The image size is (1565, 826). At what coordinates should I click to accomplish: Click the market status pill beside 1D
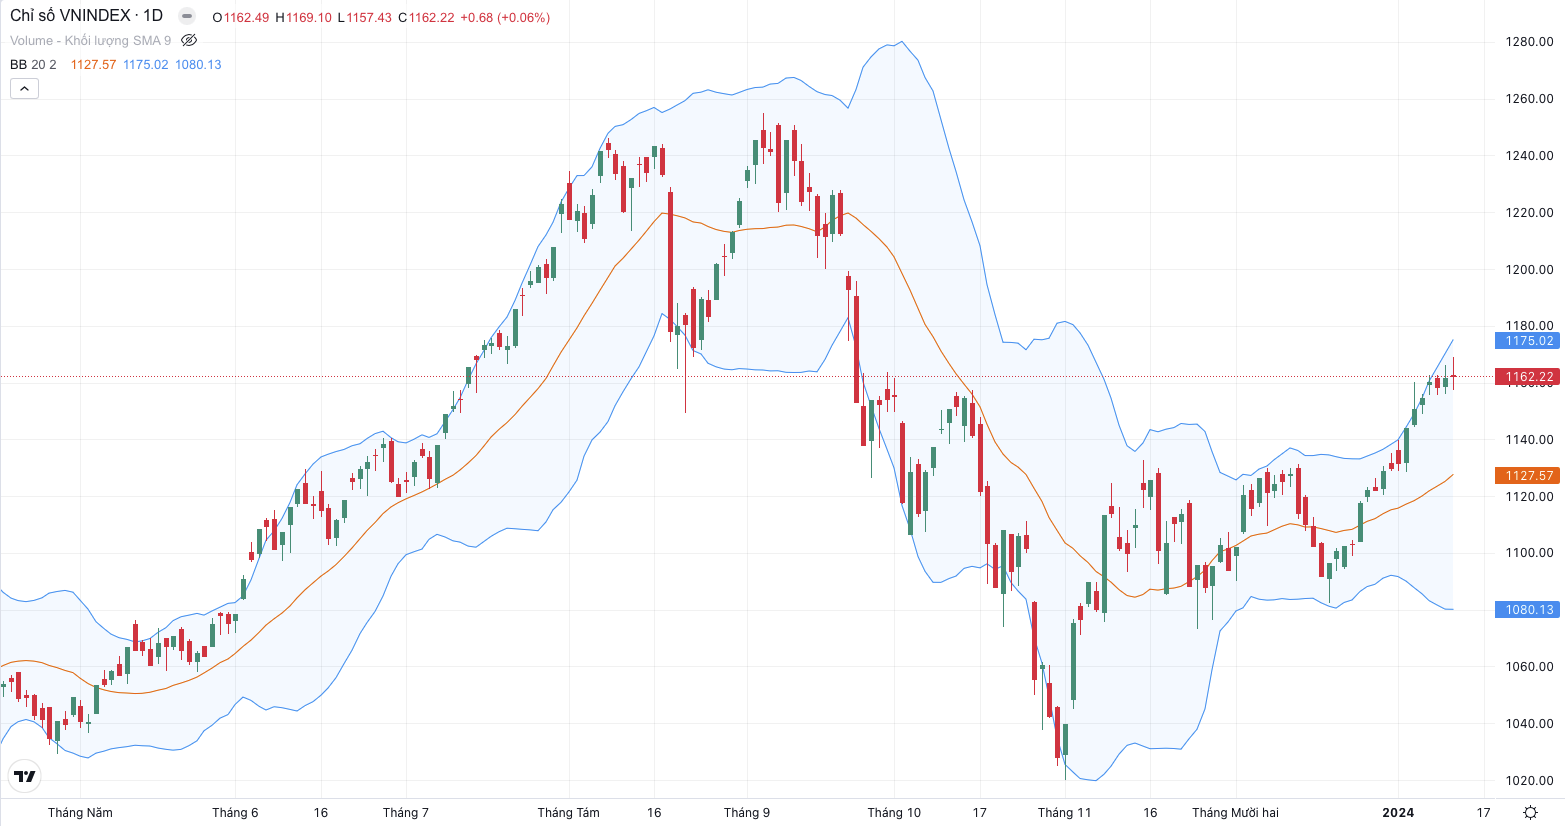186,16
